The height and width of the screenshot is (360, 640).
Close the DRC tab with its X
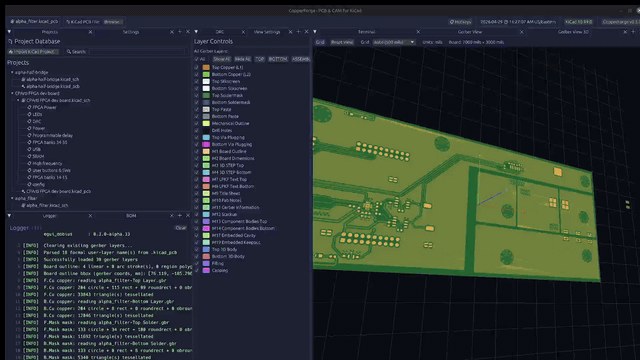(x=243, y=32)
